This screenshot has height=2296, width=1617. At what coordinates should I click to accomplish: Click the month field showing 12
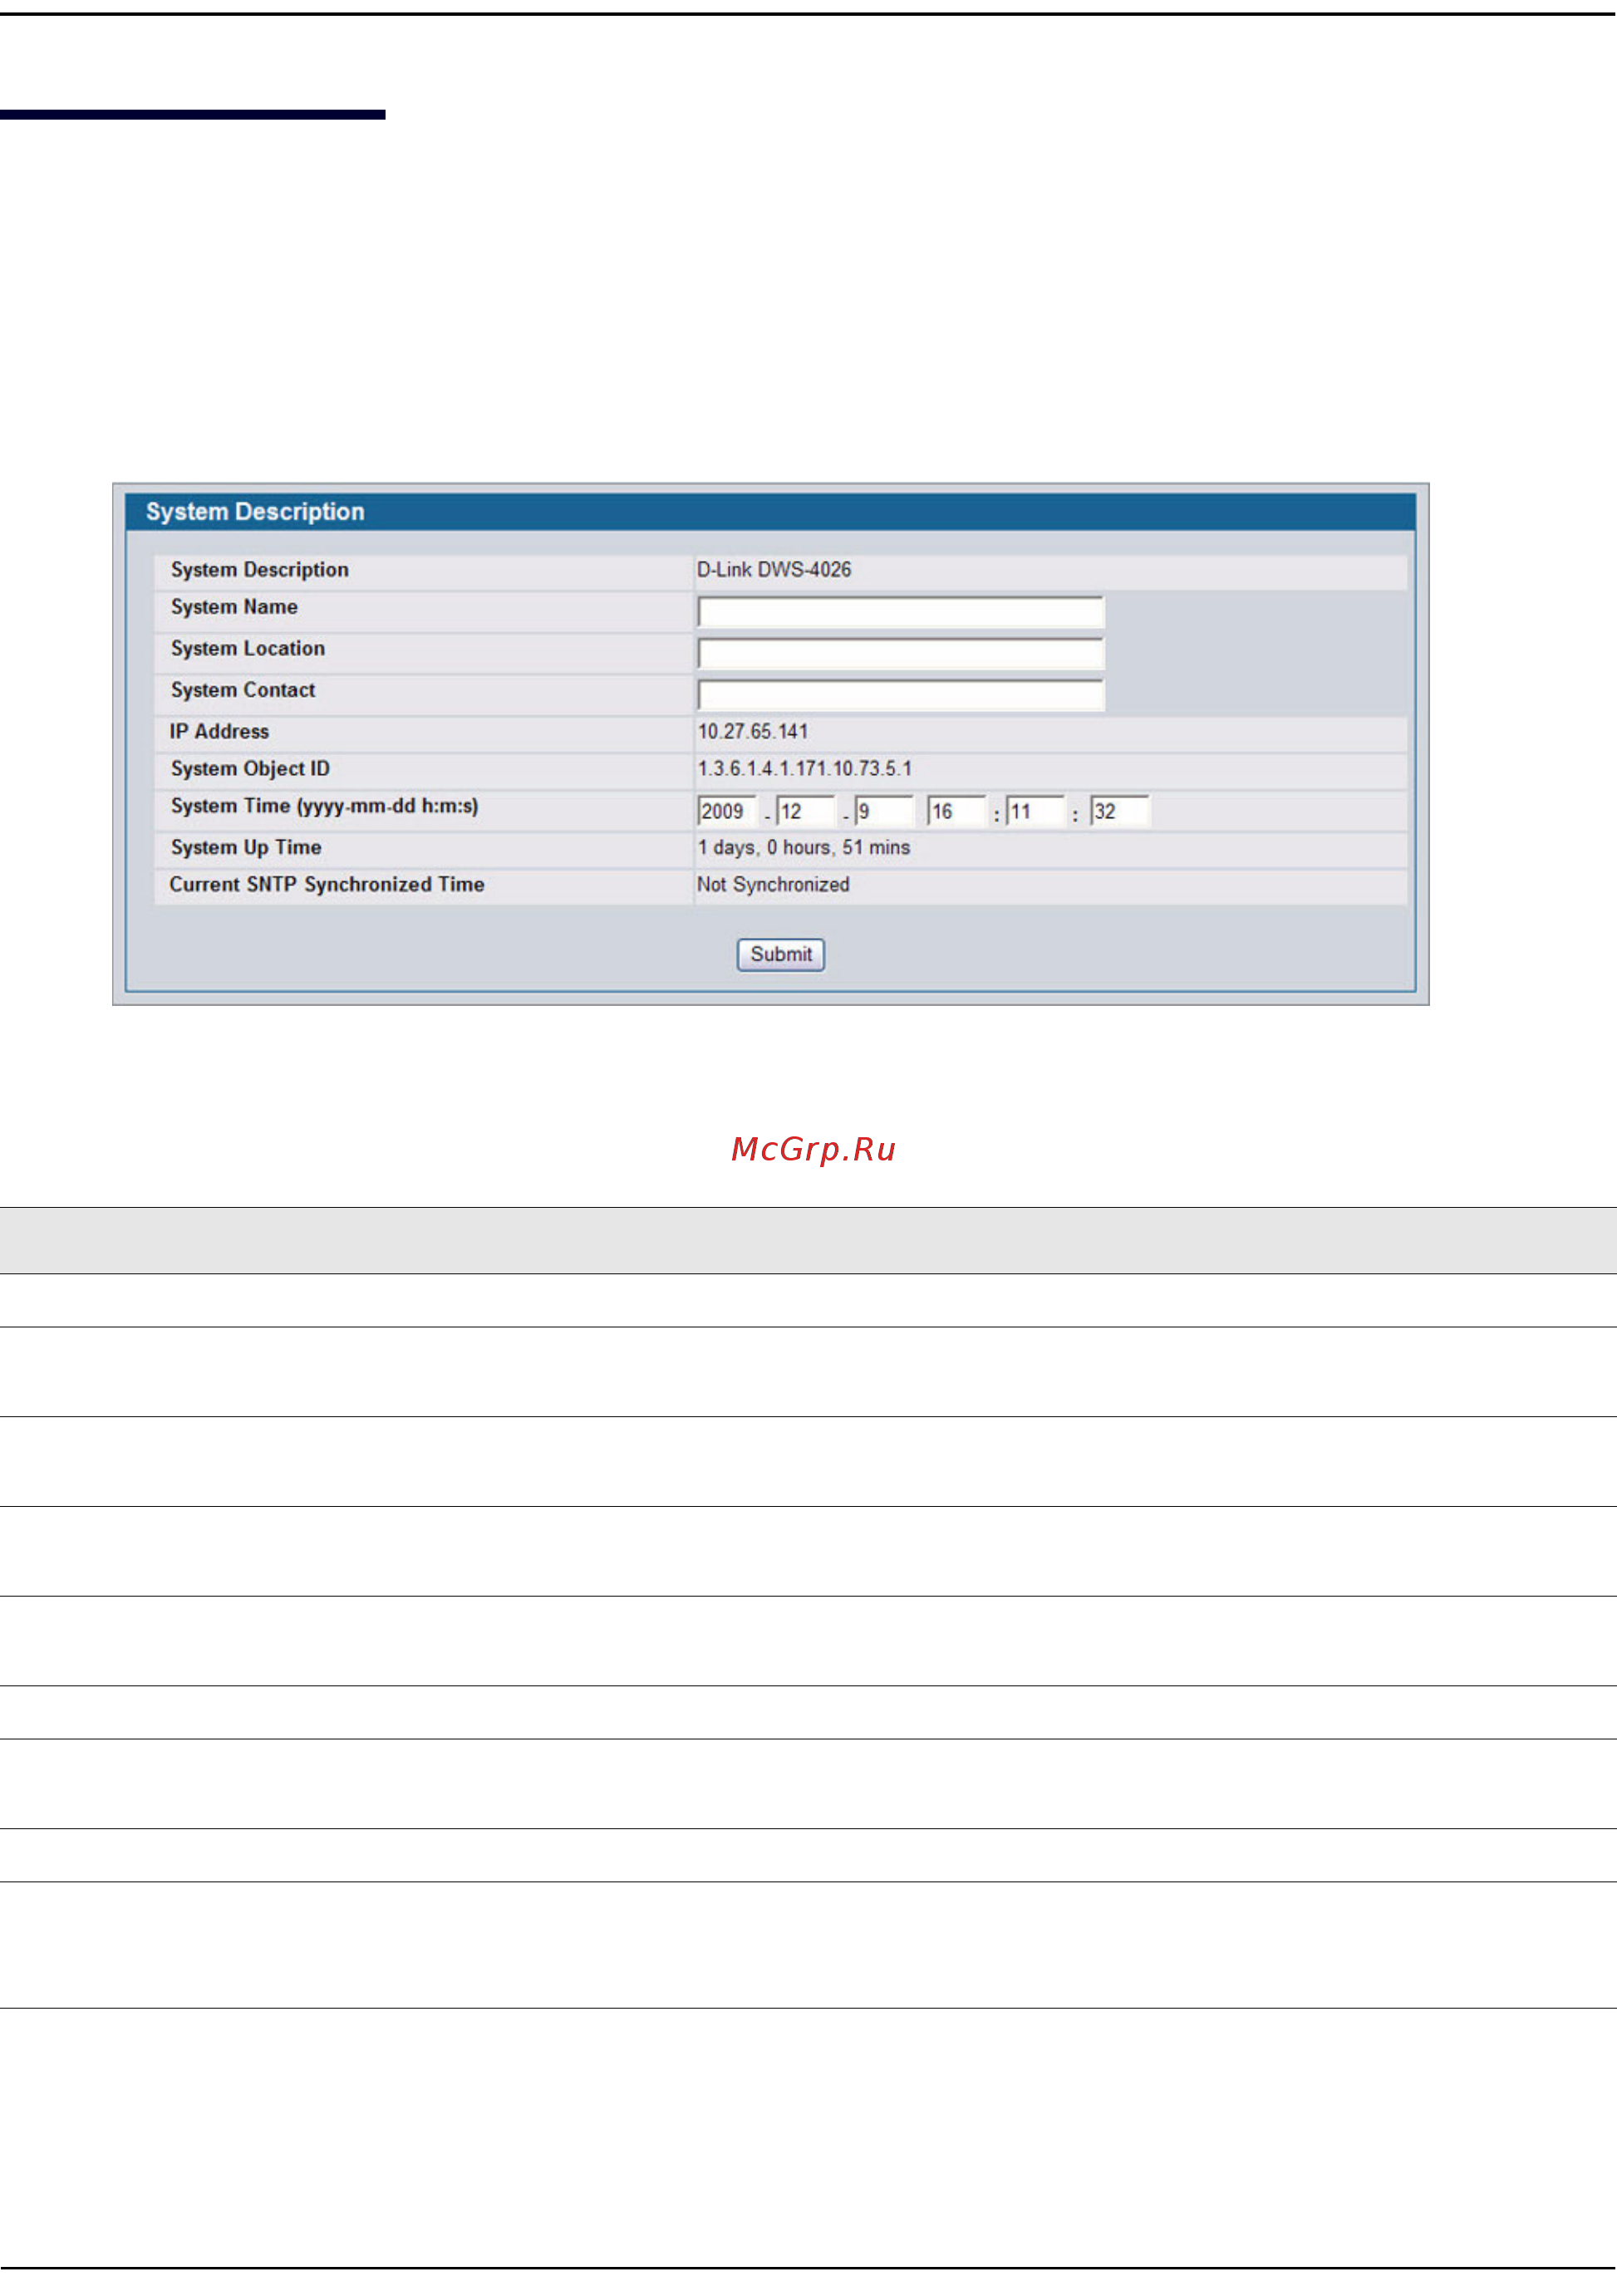(x=805, y=811)
